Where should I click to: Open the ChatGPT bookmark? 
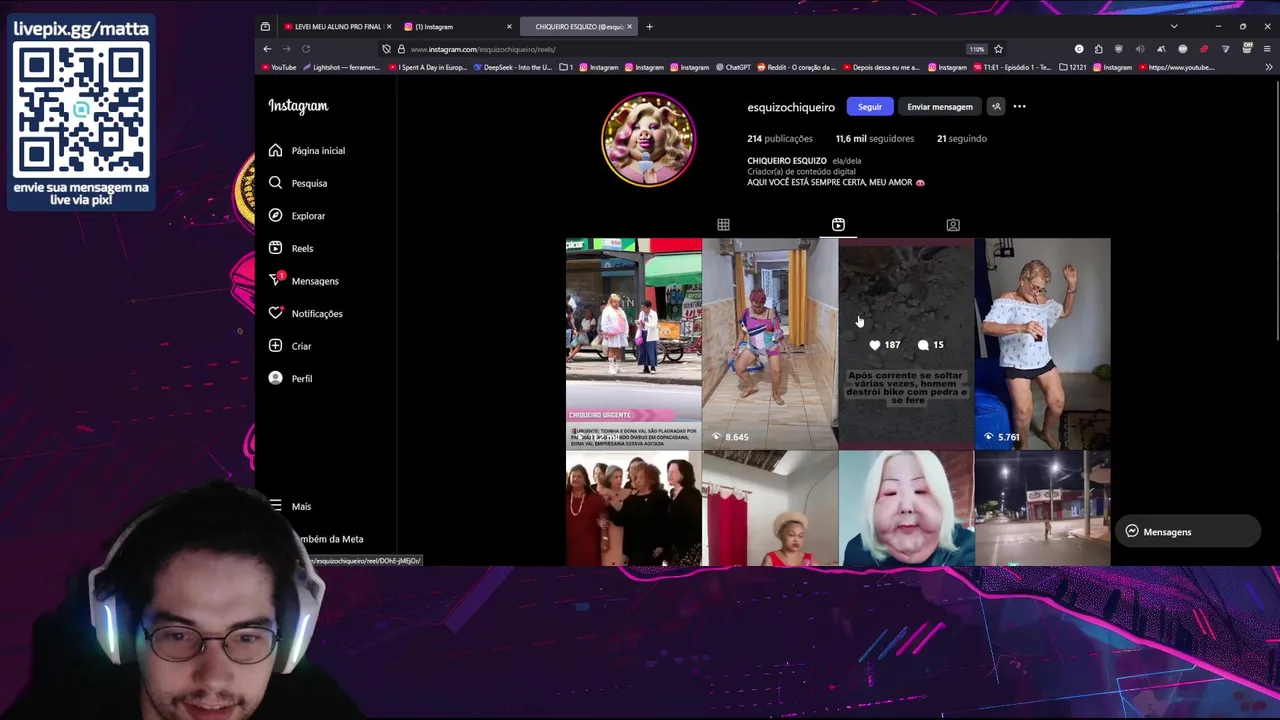pos(733,68)
